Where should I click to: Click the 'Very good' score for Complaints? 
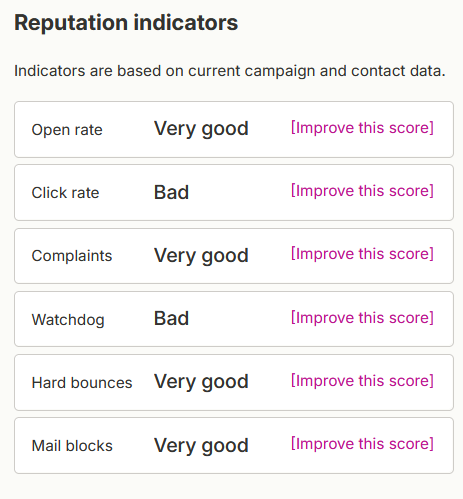[x=201, y=256]
